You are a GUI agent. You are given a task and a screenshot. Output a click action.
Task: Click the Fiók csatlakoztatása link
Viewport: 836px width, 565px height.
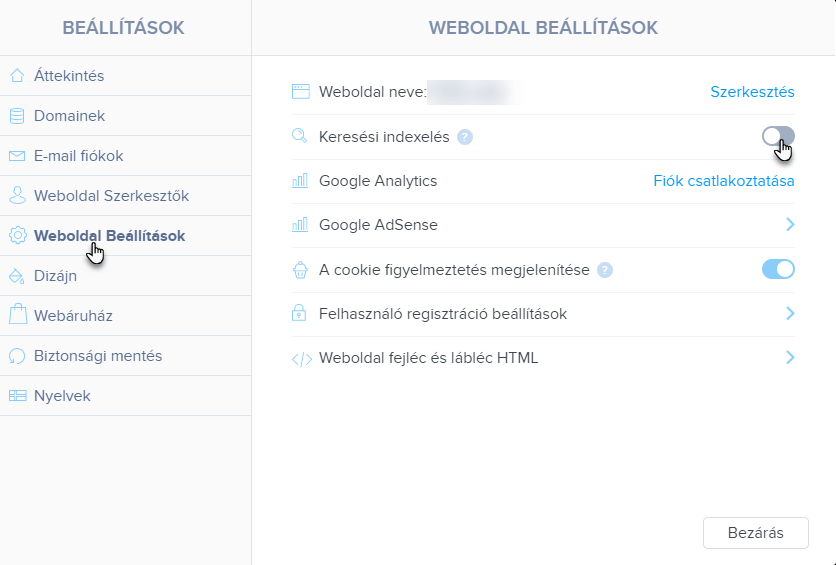[724, 181]
